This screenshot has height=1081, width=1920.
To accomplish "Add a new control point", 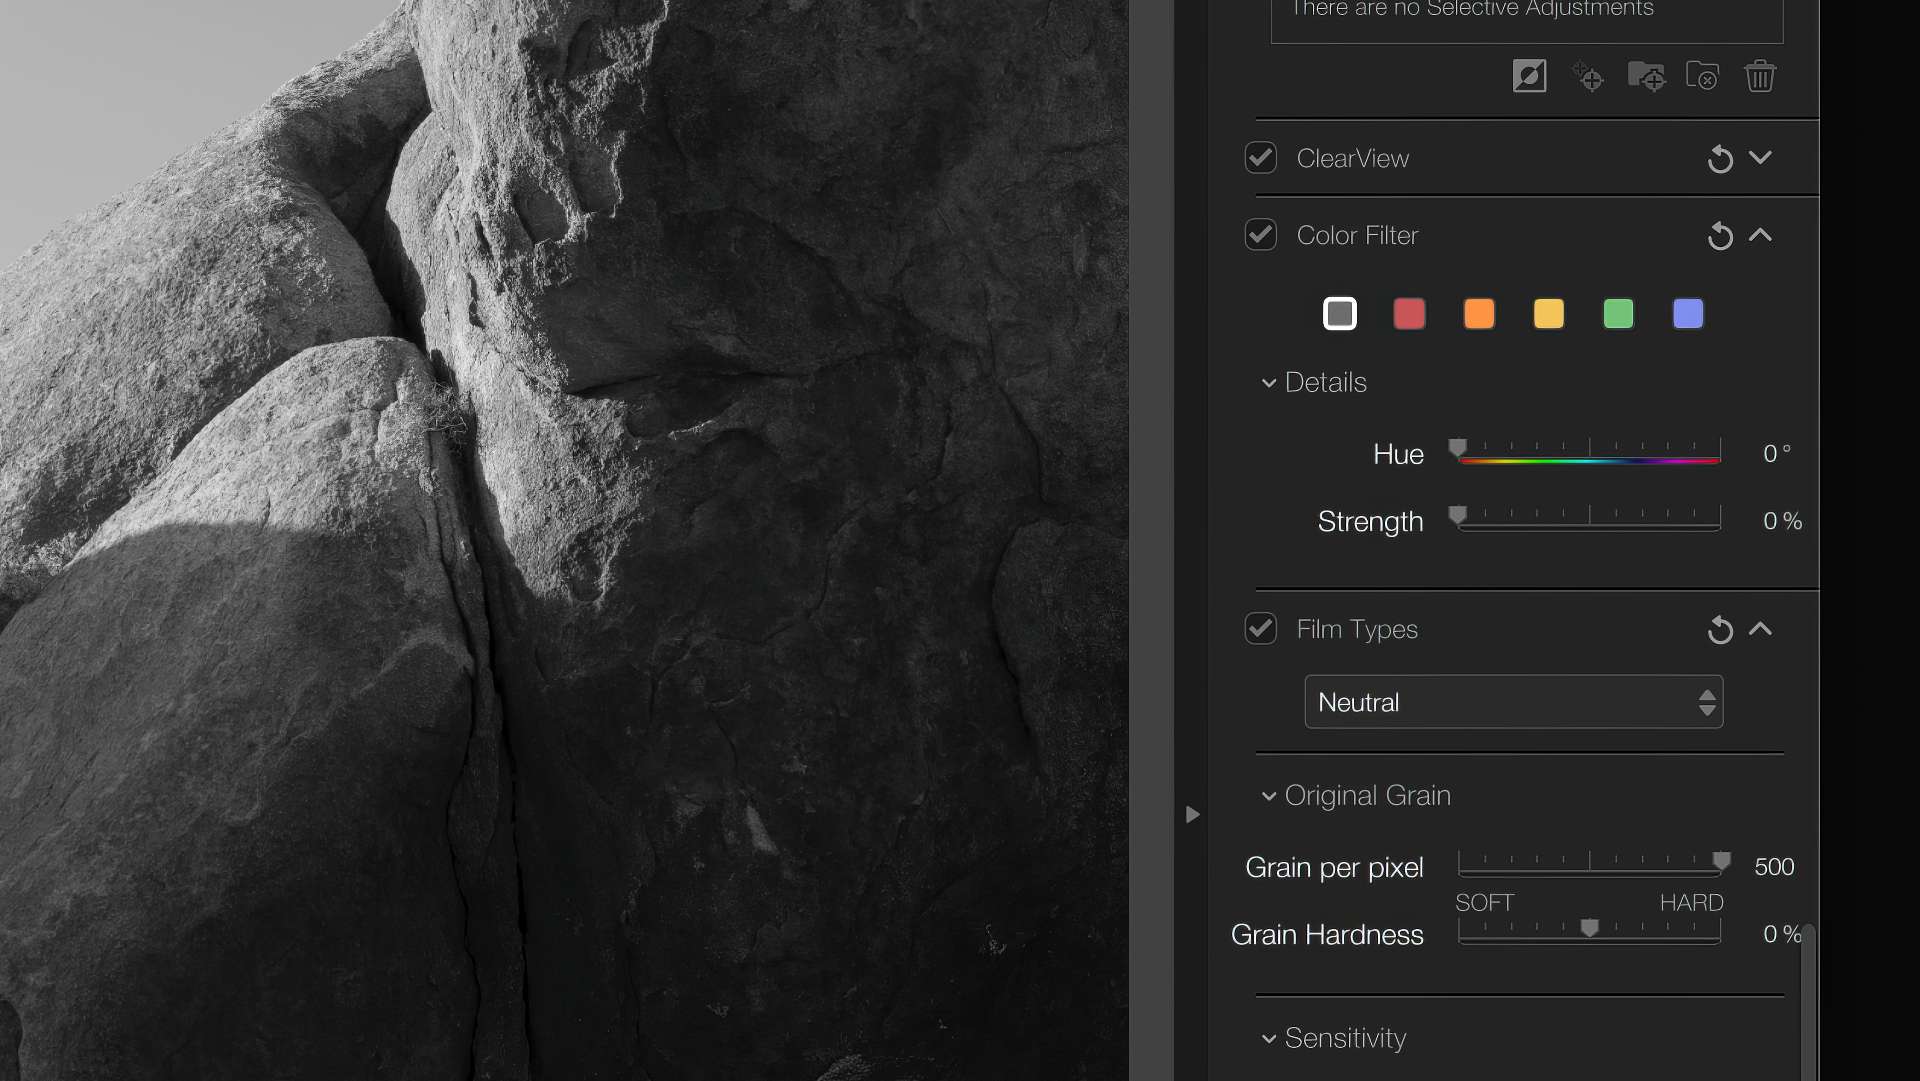I will pyautogui.click(x=1588, y=76).
